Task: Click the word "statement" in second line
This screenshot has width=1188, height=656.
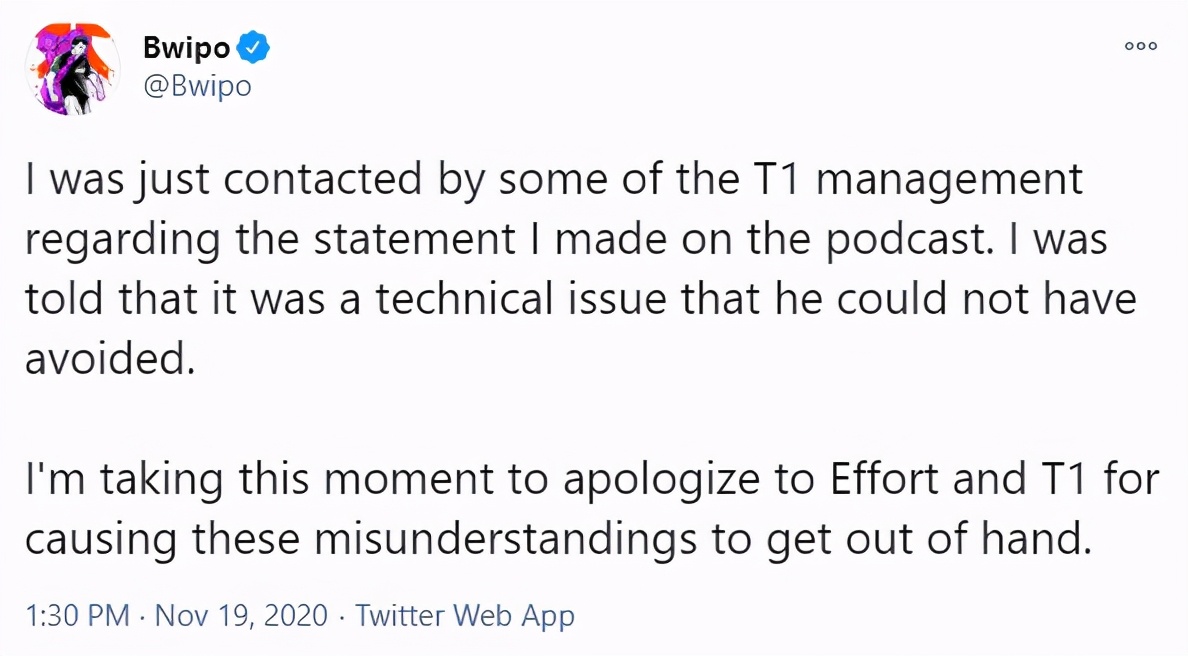Action: (414, 240)
